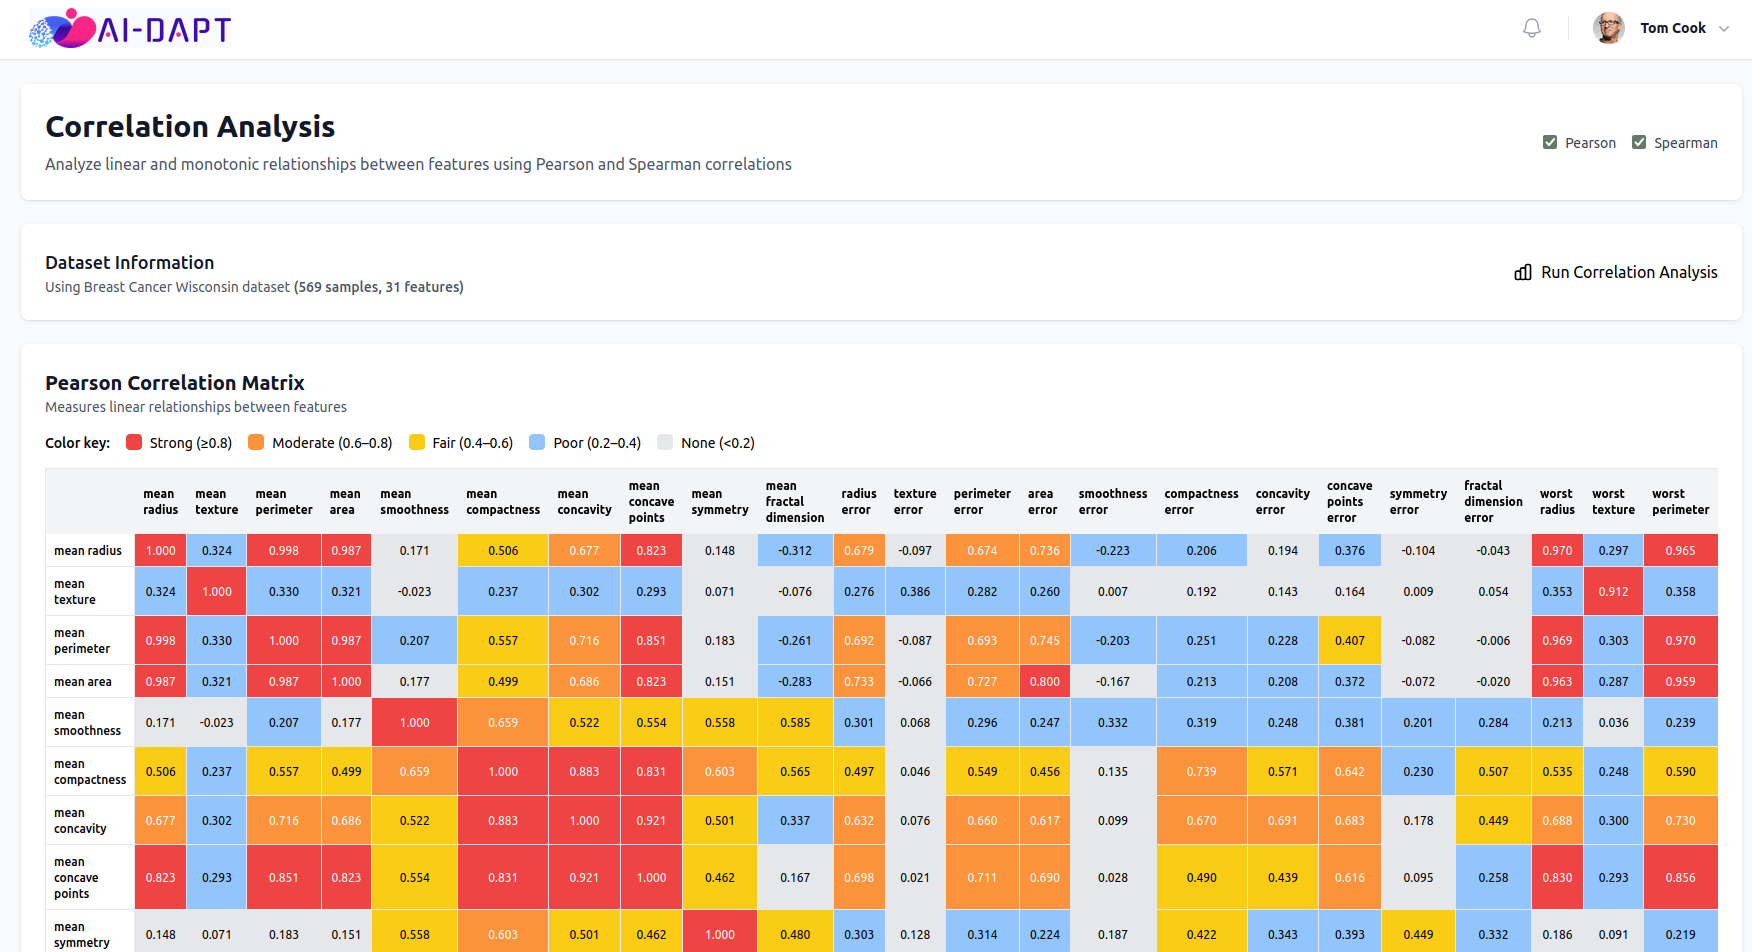Click Tom Cook's profile avatar

coord(1608,28)
